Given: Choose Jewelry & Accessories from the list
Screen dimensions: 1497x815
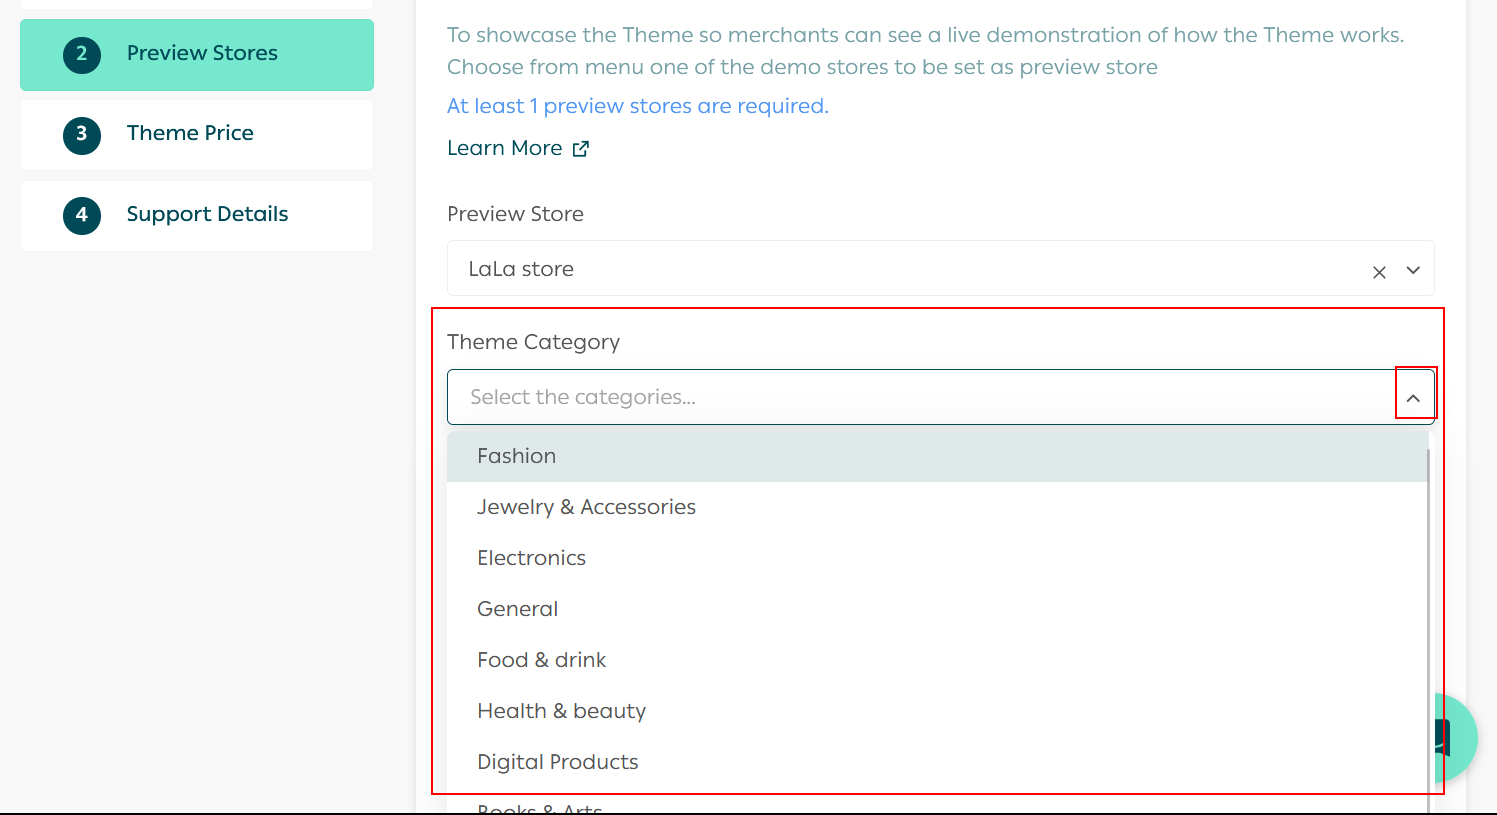Looking at the screenshot, I should coord(586,507).
